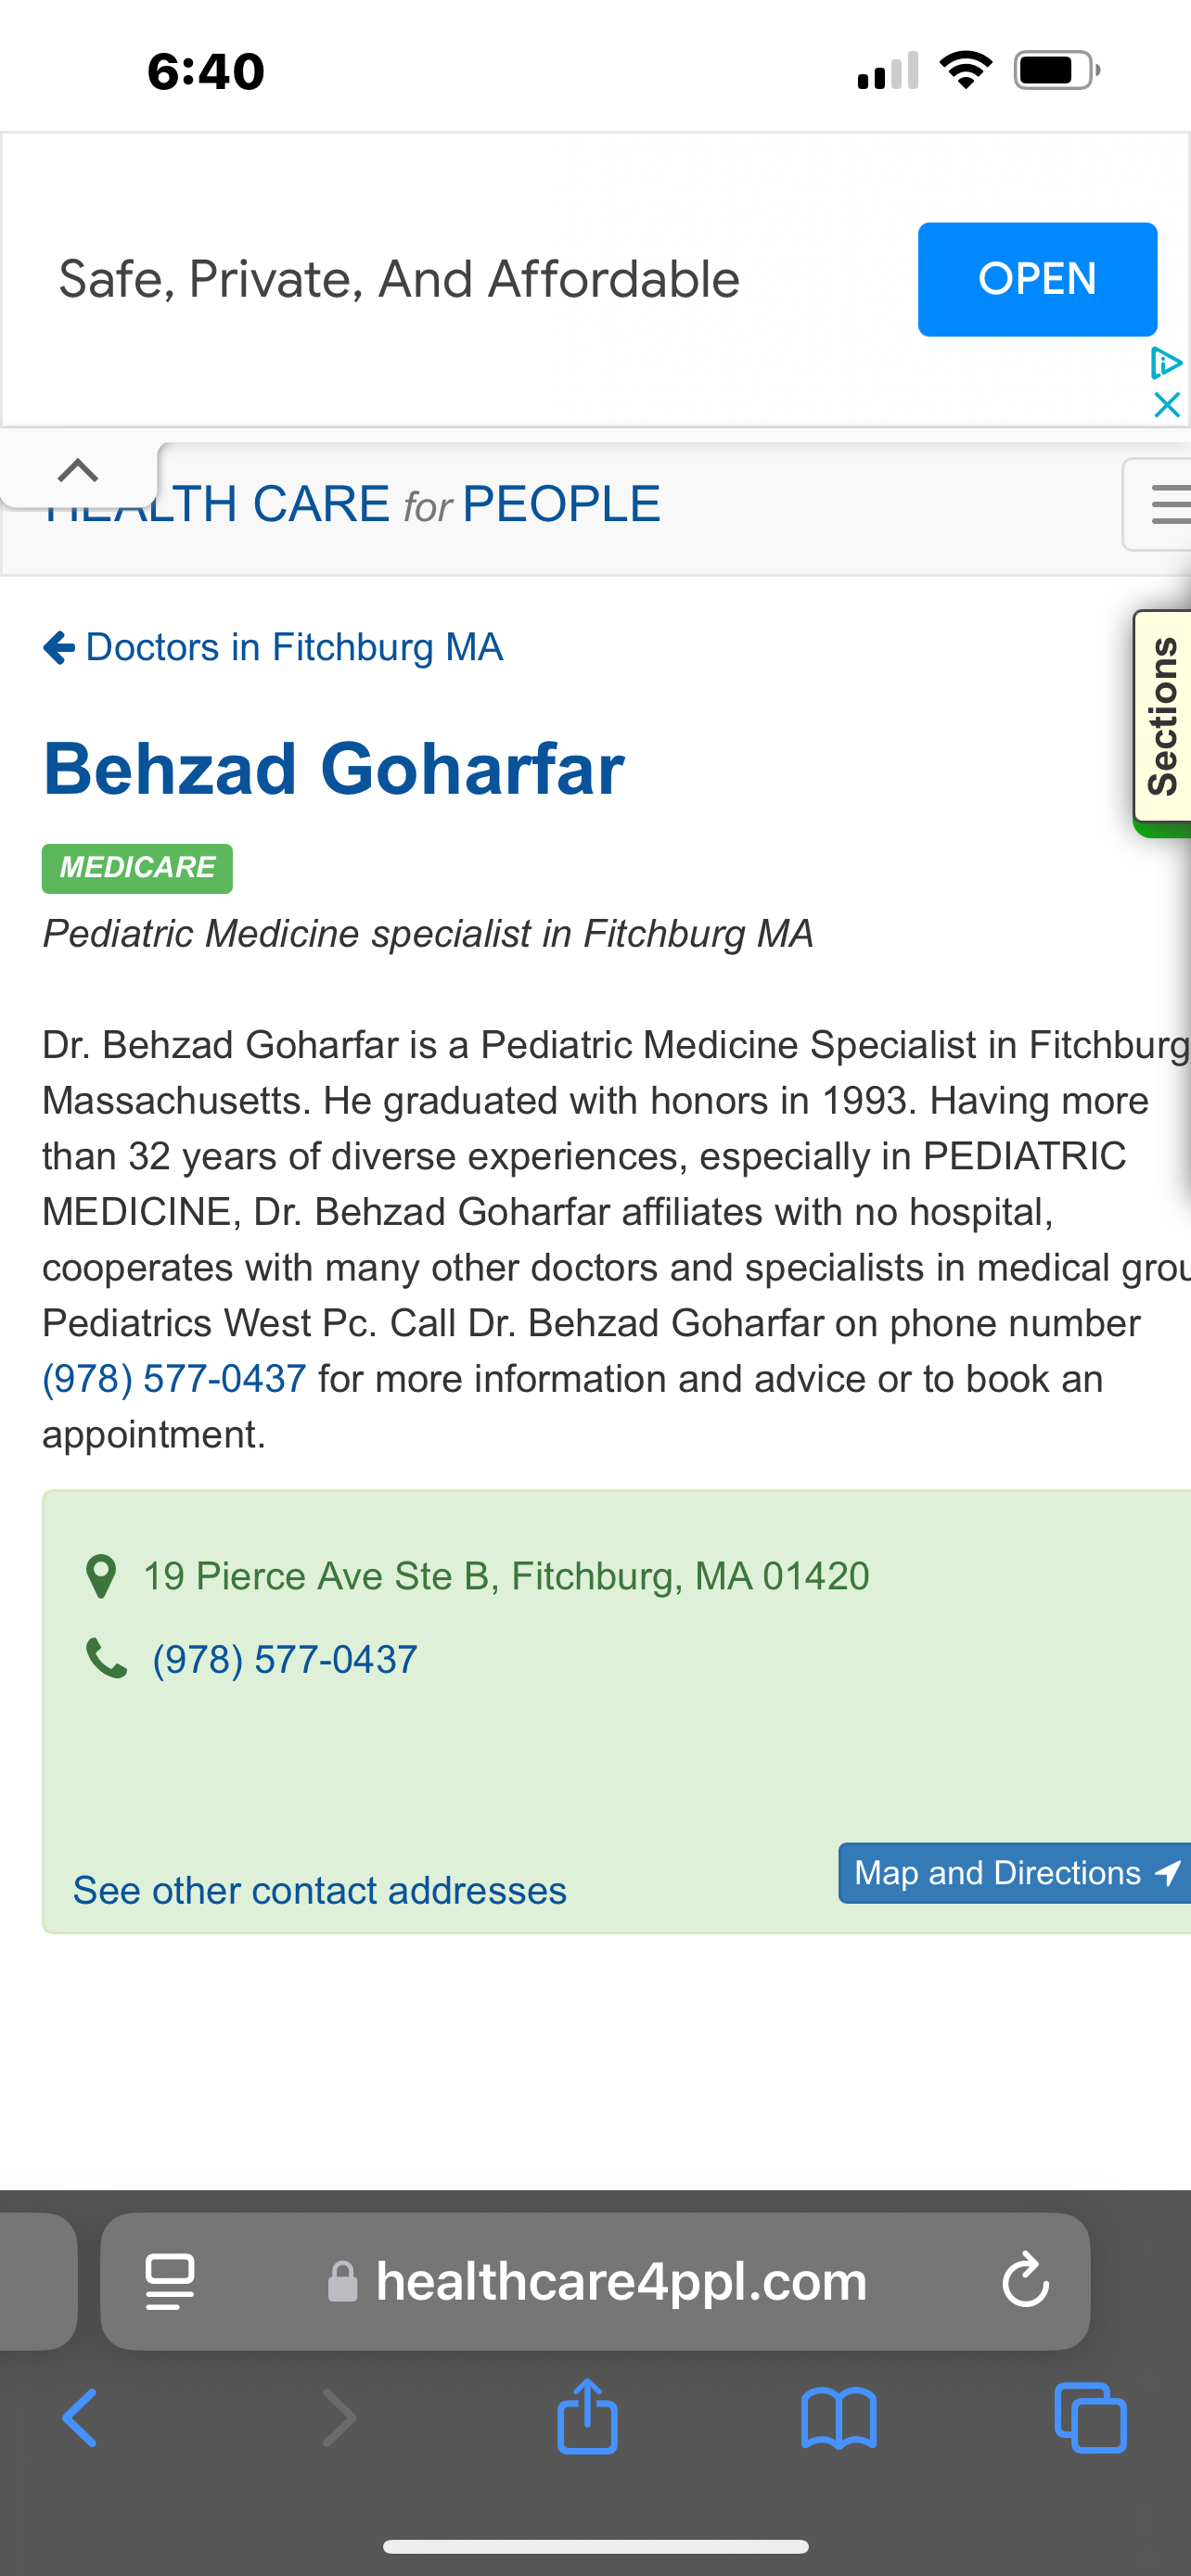The image size is (1191, 2576).
Task: Close the ad with X icon
Action: click(x=1166, y=405)
